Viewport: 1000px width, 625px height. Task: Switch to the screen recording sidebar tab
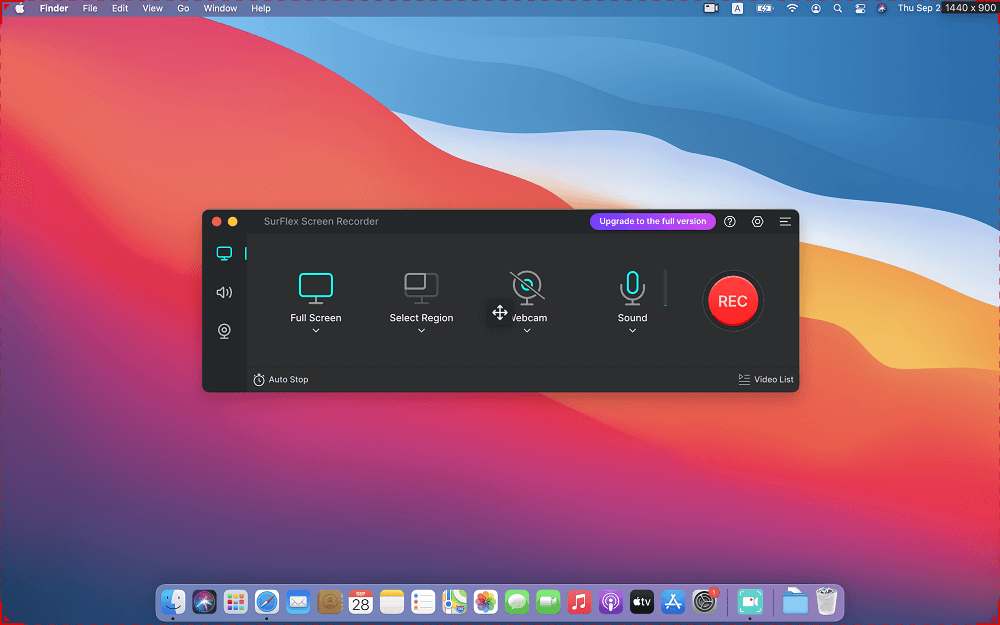click(x=224, y=253)
